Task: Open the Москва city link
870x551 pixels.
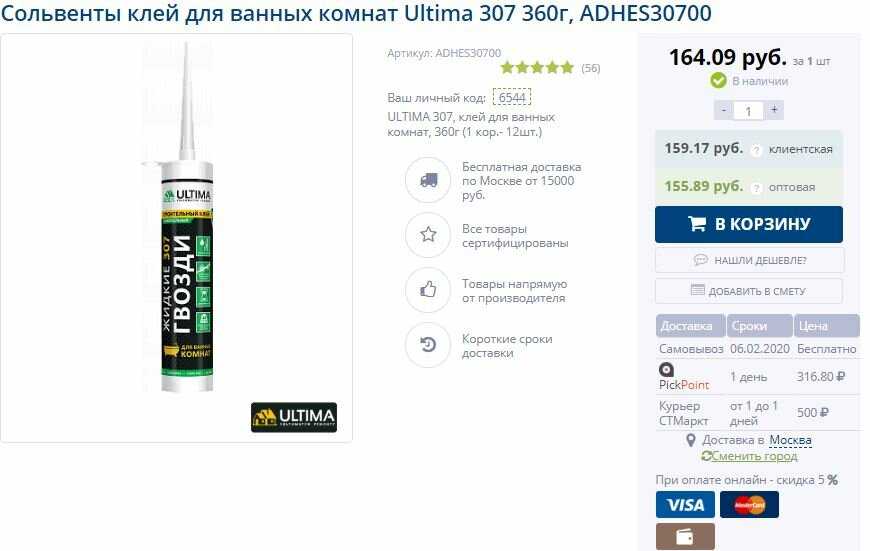Action: coord(790,440)
